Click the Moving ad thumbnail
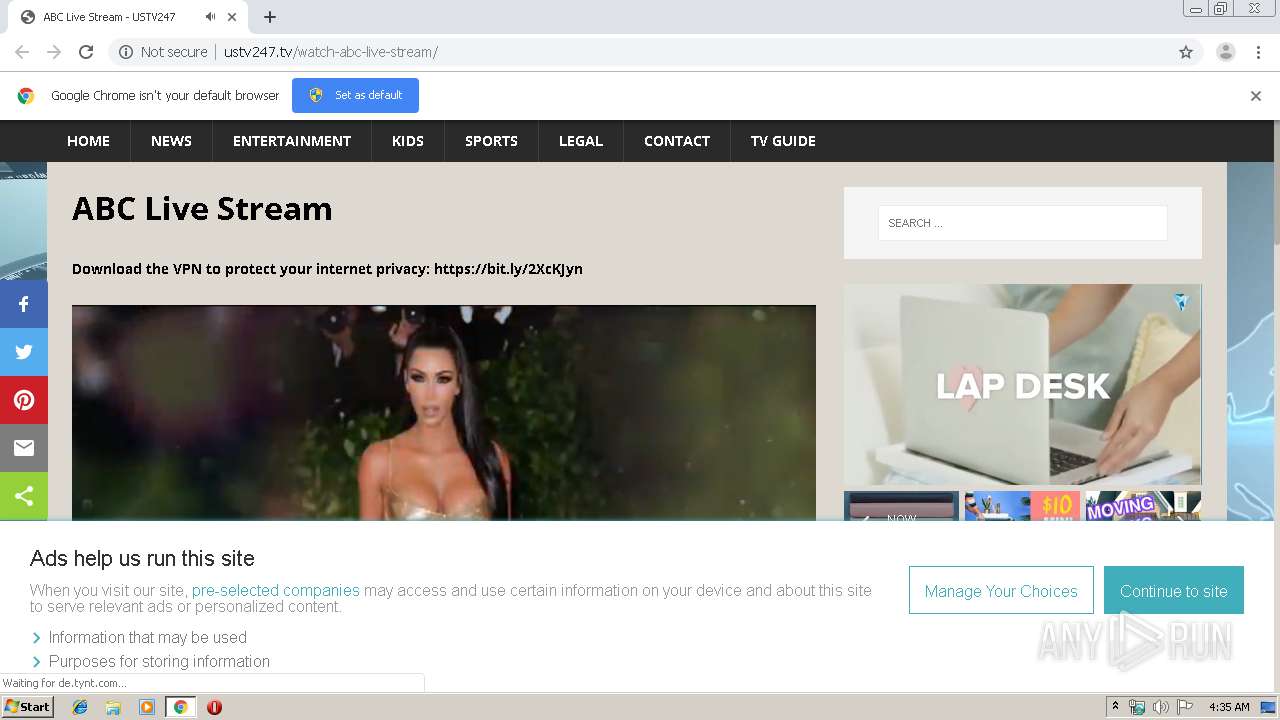This screenshot has height=720, width=1280. point(1143,506)
